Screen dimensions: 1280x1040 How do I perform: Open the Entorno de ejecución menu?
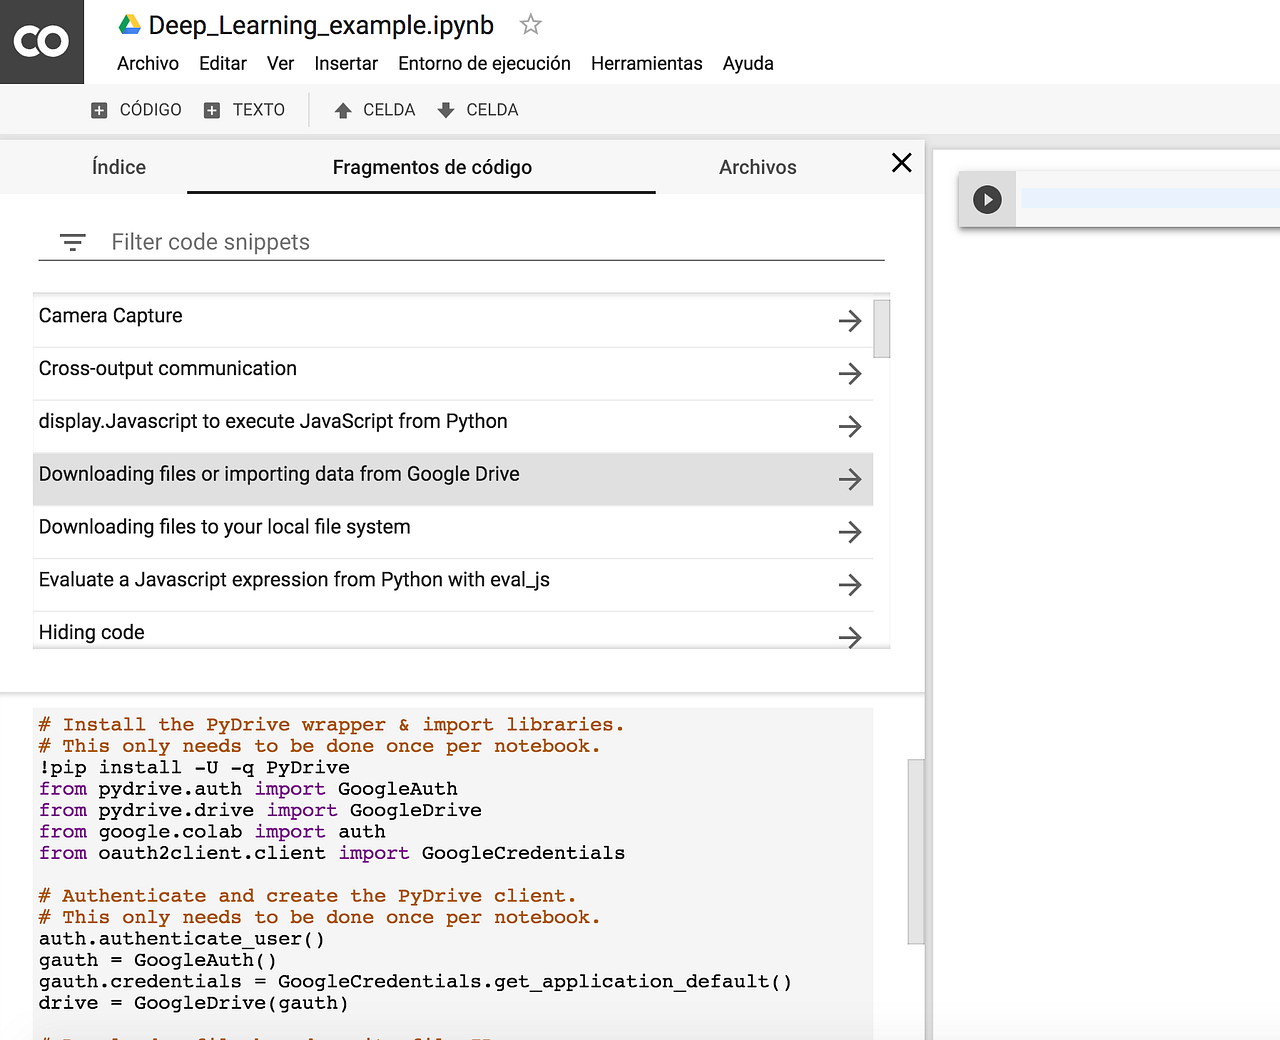[x=484, y=63]
